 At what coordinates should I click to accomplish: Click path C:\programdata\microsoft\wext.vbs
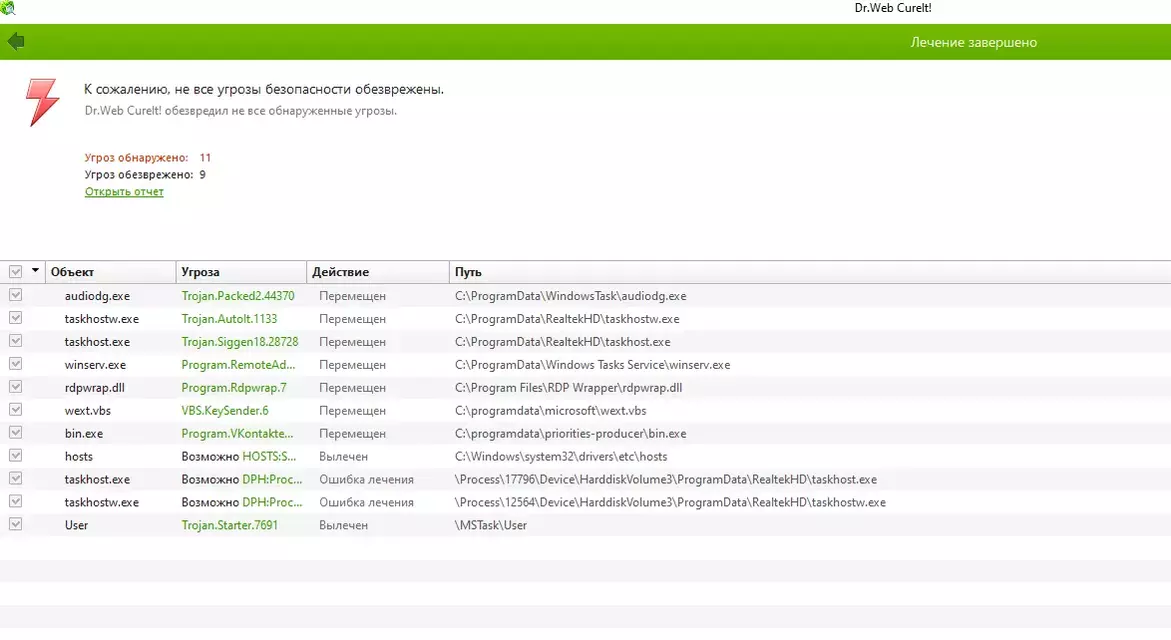[x=550, y=411]
